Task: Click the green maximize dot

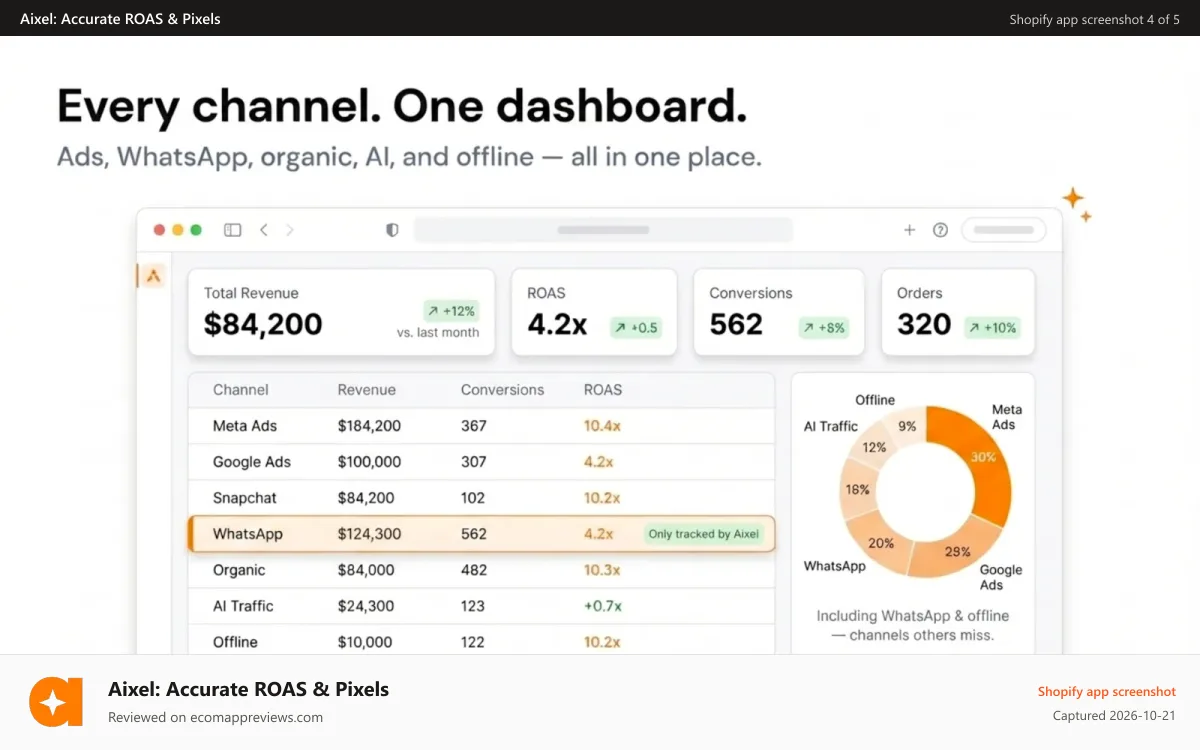Action: pos(196,230)
